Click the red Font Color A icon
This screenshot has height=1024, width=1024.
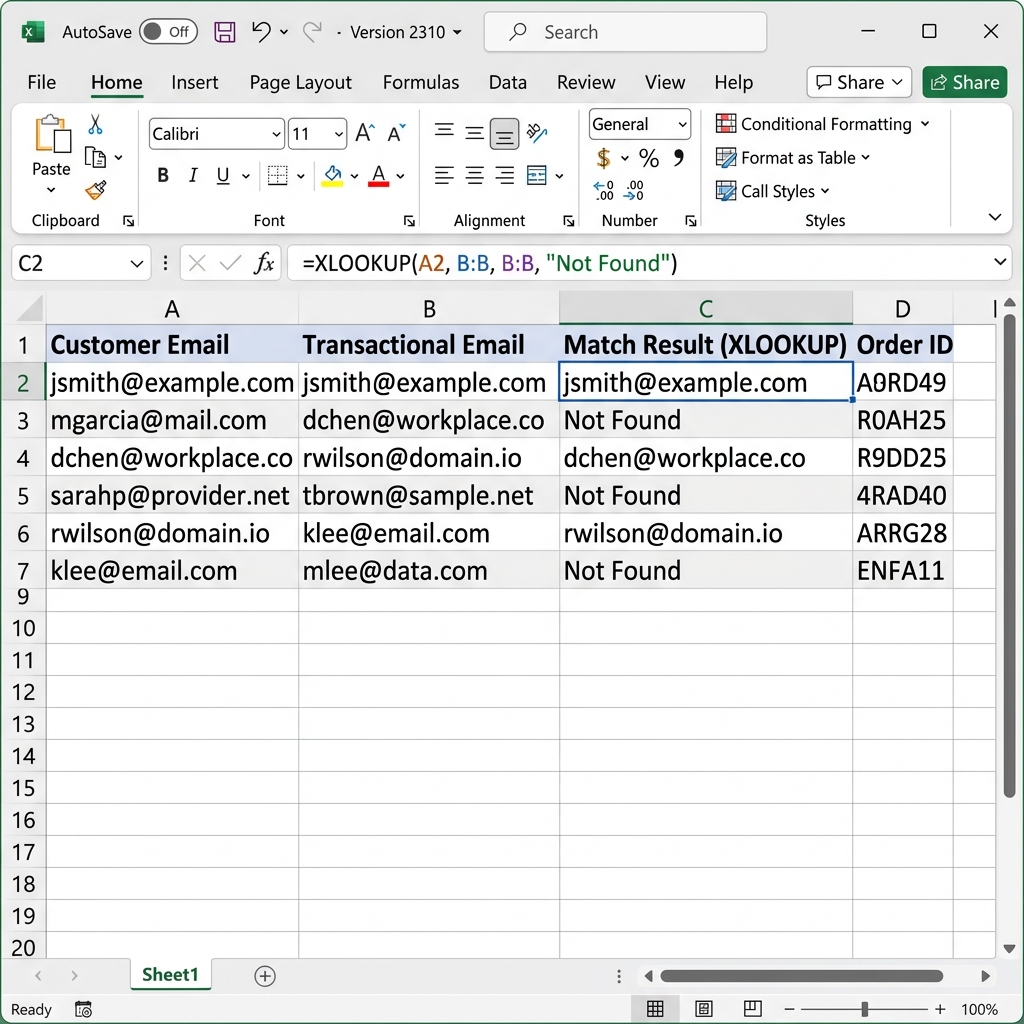click(379, 175)
